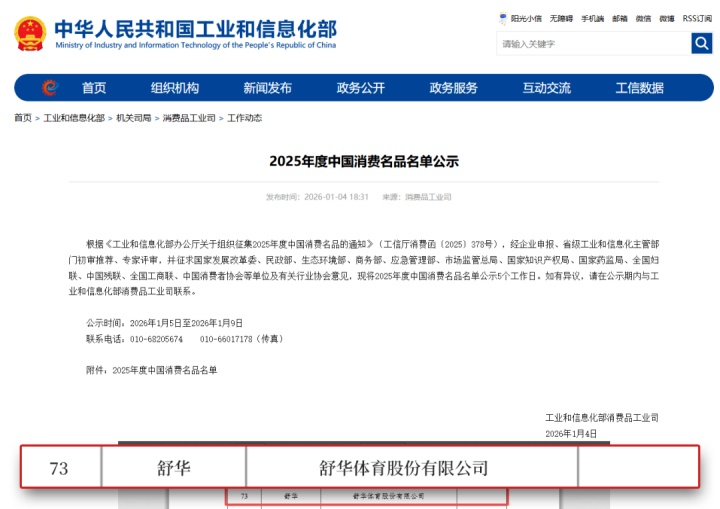Image resolution: width=720 pixels, height=509 pixels.
Task: Click the RSS订阅 subscription link
Action: (x=697, y=18)
